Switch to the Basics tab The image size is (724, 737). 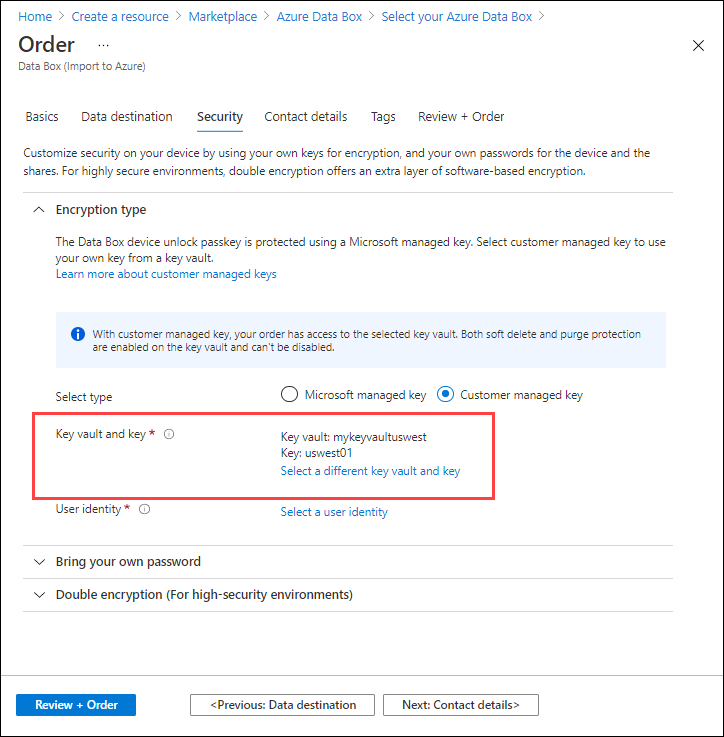(x=42, y=117)
